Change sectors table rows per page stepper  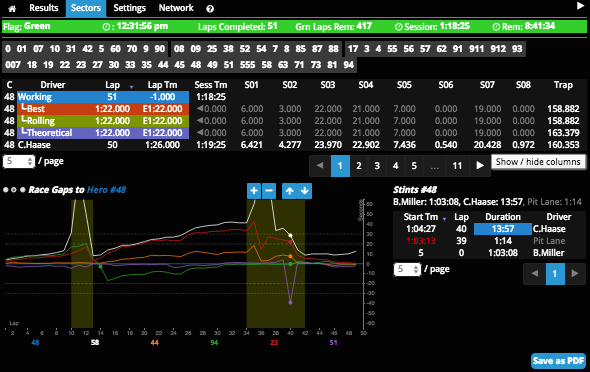(19, 161)
